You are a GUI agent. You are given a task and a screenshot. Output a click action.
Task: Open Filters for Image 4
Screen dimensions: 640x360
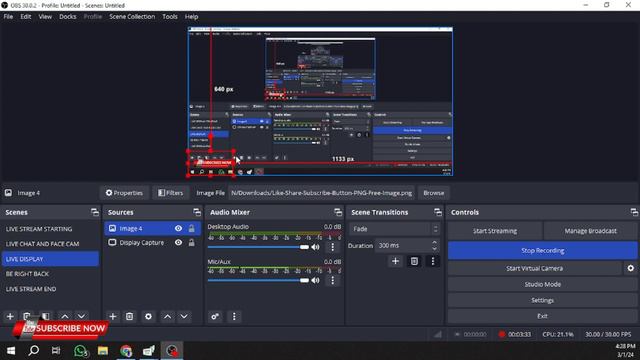pyautogui.click(x=171, y=193)
